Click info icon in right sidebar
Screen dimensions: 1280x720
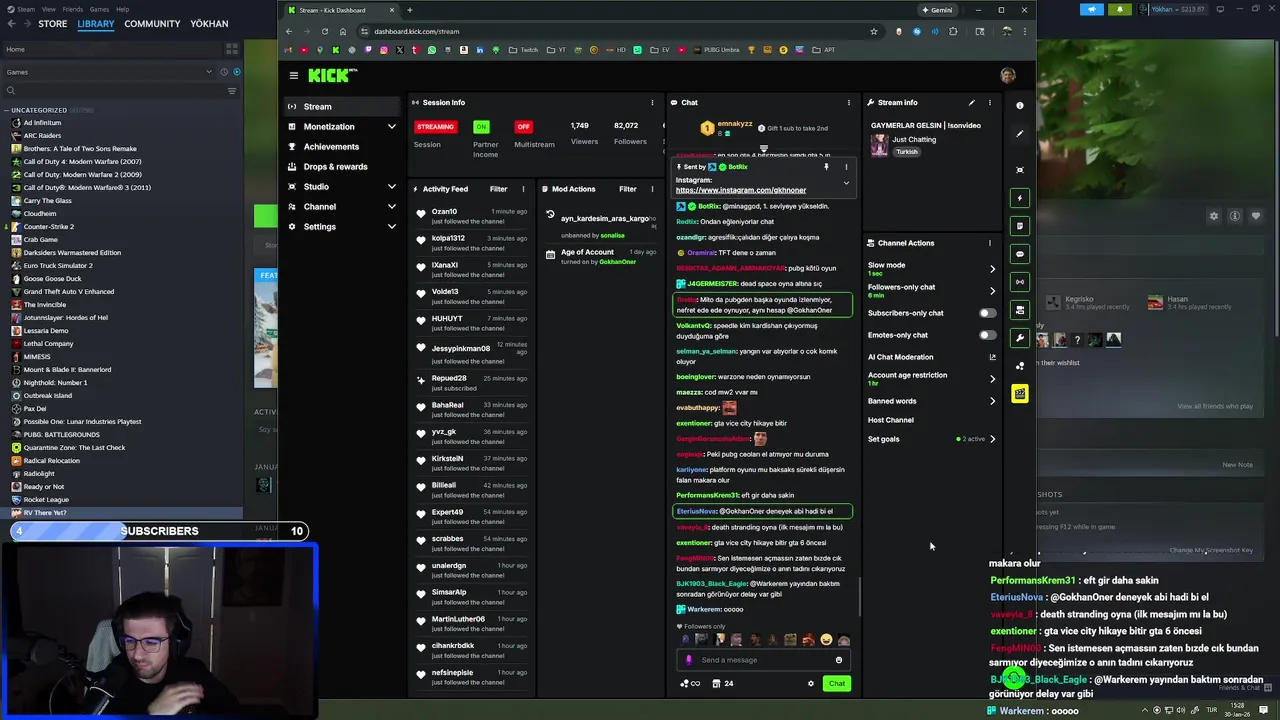coord(1020,105)
